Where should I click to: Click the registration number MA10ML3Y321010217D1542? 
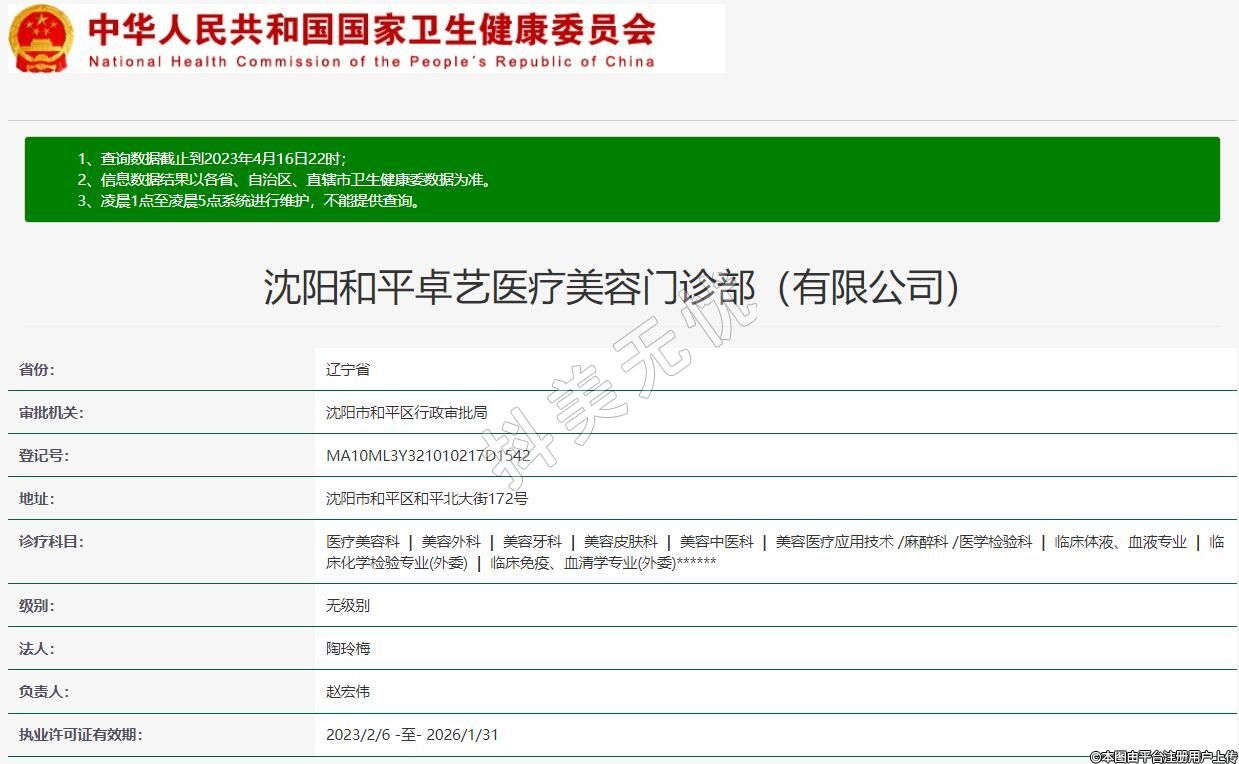428,455
